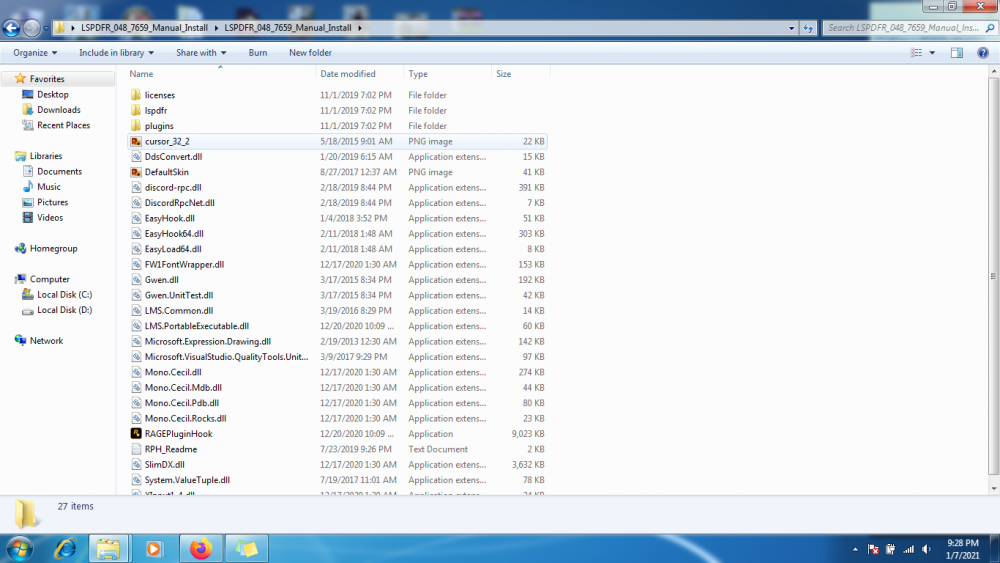Click the volume speaker tray icon
This screenshot has height=563, width=1000.
[x=926, y=549]
